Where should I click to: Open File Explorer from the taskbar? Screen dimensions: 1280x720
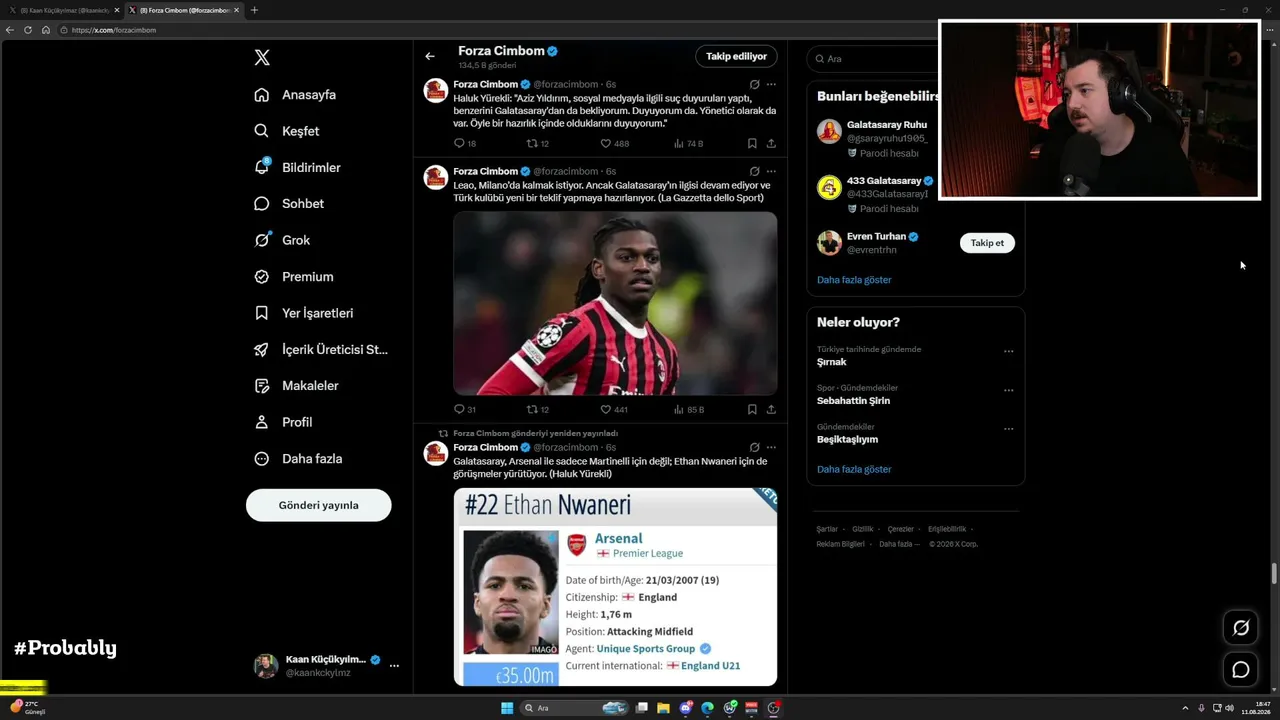[664, 708]
